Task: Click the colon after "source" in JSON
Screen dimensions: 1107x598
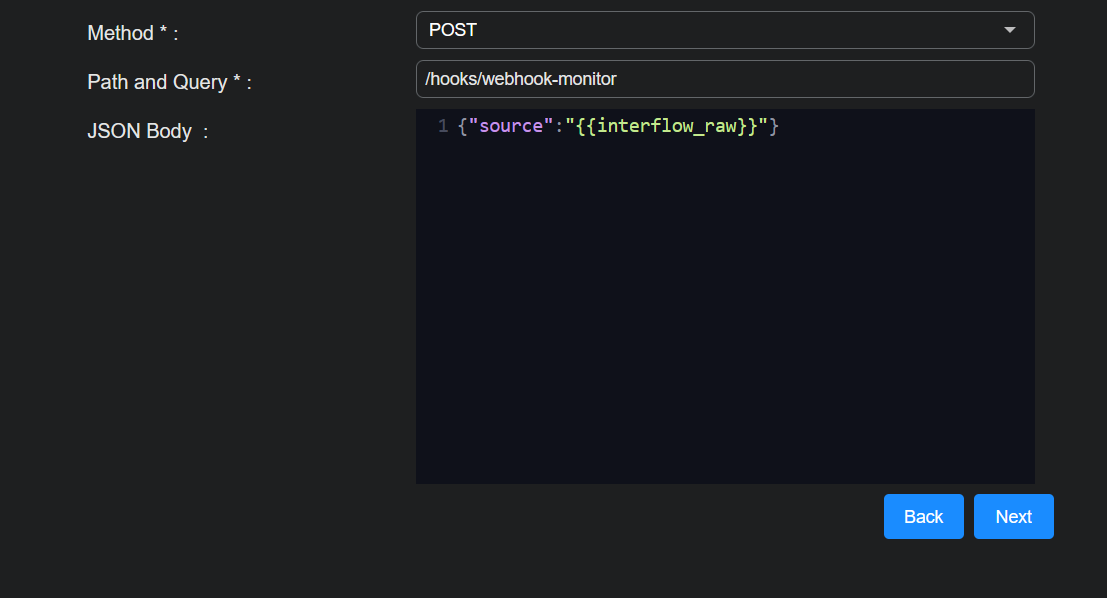Action: tap(559, 127)
